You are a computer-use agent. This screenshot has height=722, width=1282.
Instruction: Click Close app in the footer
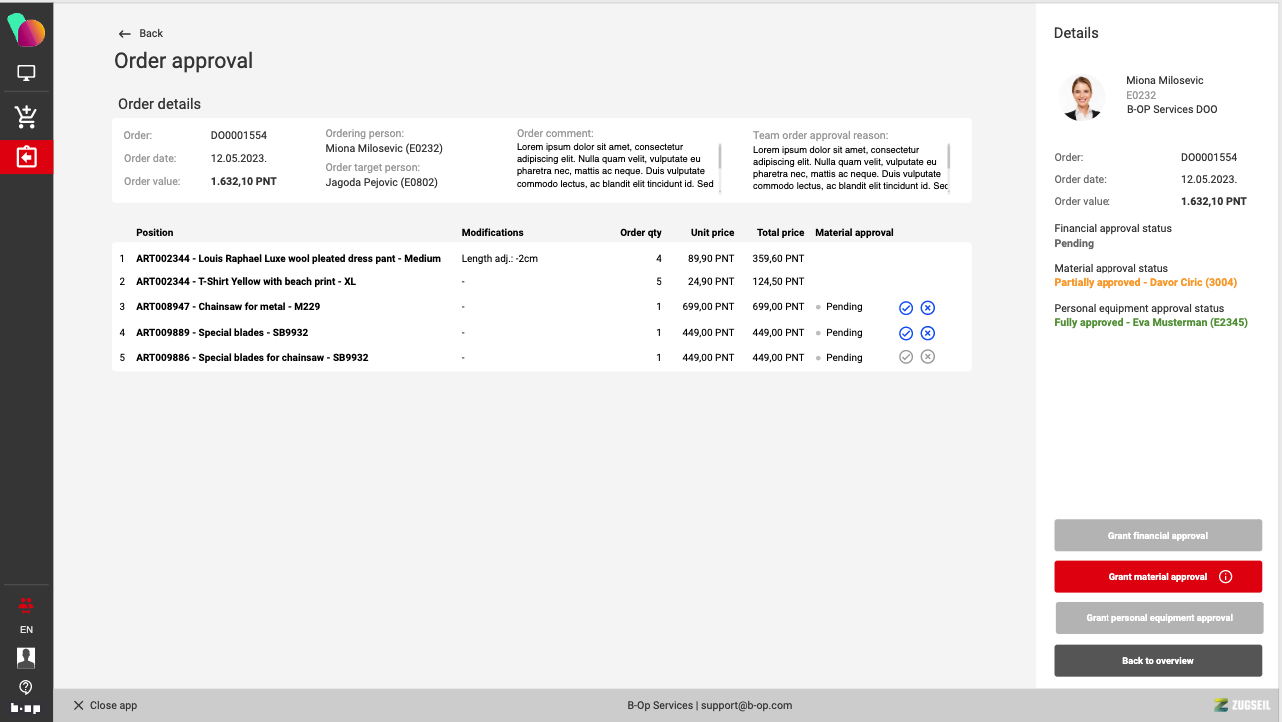pyautogui.click(x=105, y=705)
